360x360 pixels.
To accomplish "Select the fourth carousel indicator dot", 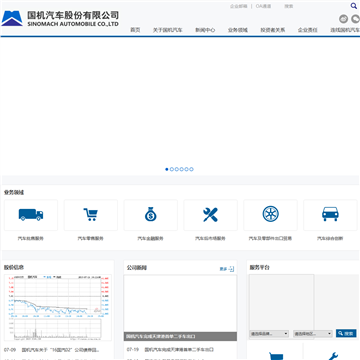I will tap(182, 169).
